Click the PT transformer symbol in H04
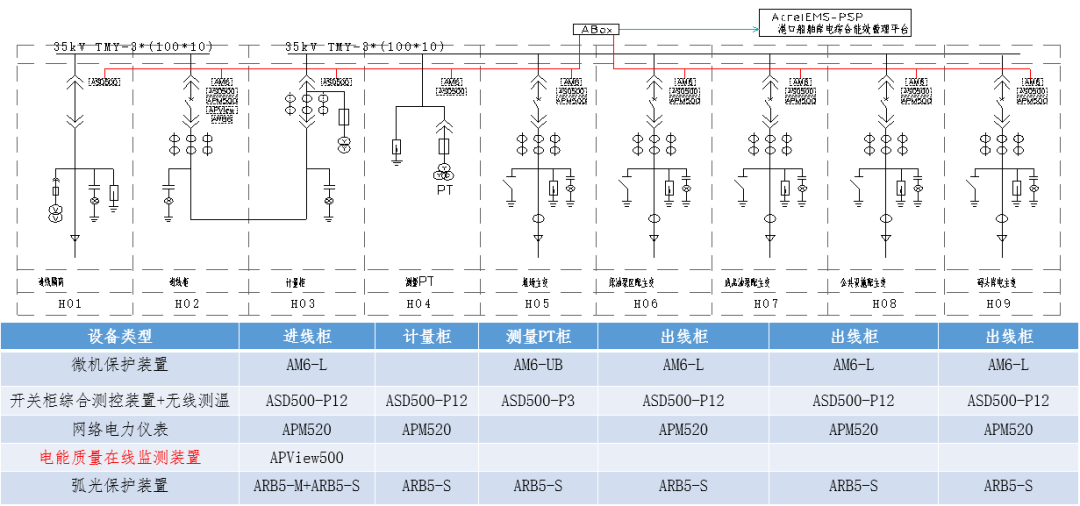 (x=444, y=171)
